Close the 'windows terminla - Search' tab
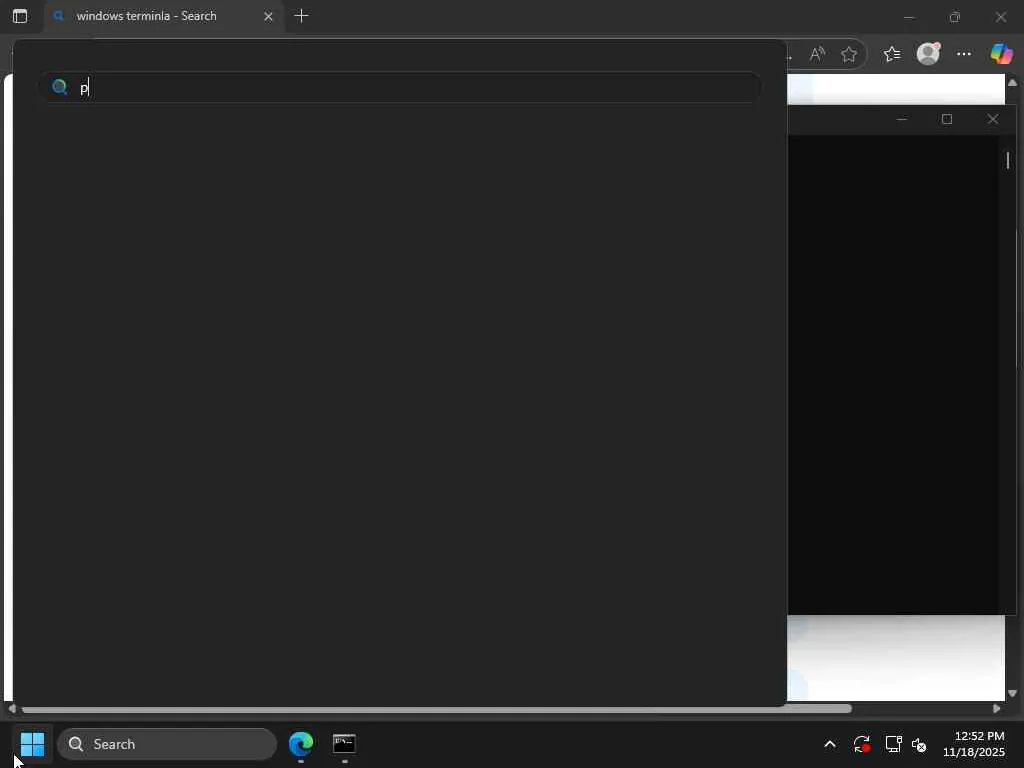The width and height of the screenshot is (1024, 768). click(268, 16)
